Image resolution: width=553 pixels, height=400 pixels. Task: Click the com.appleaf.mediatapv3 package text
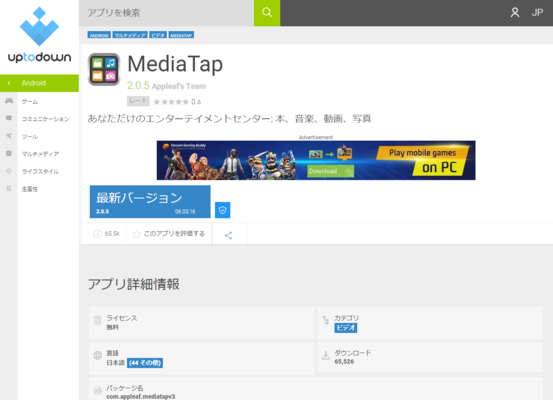point(141,396)
